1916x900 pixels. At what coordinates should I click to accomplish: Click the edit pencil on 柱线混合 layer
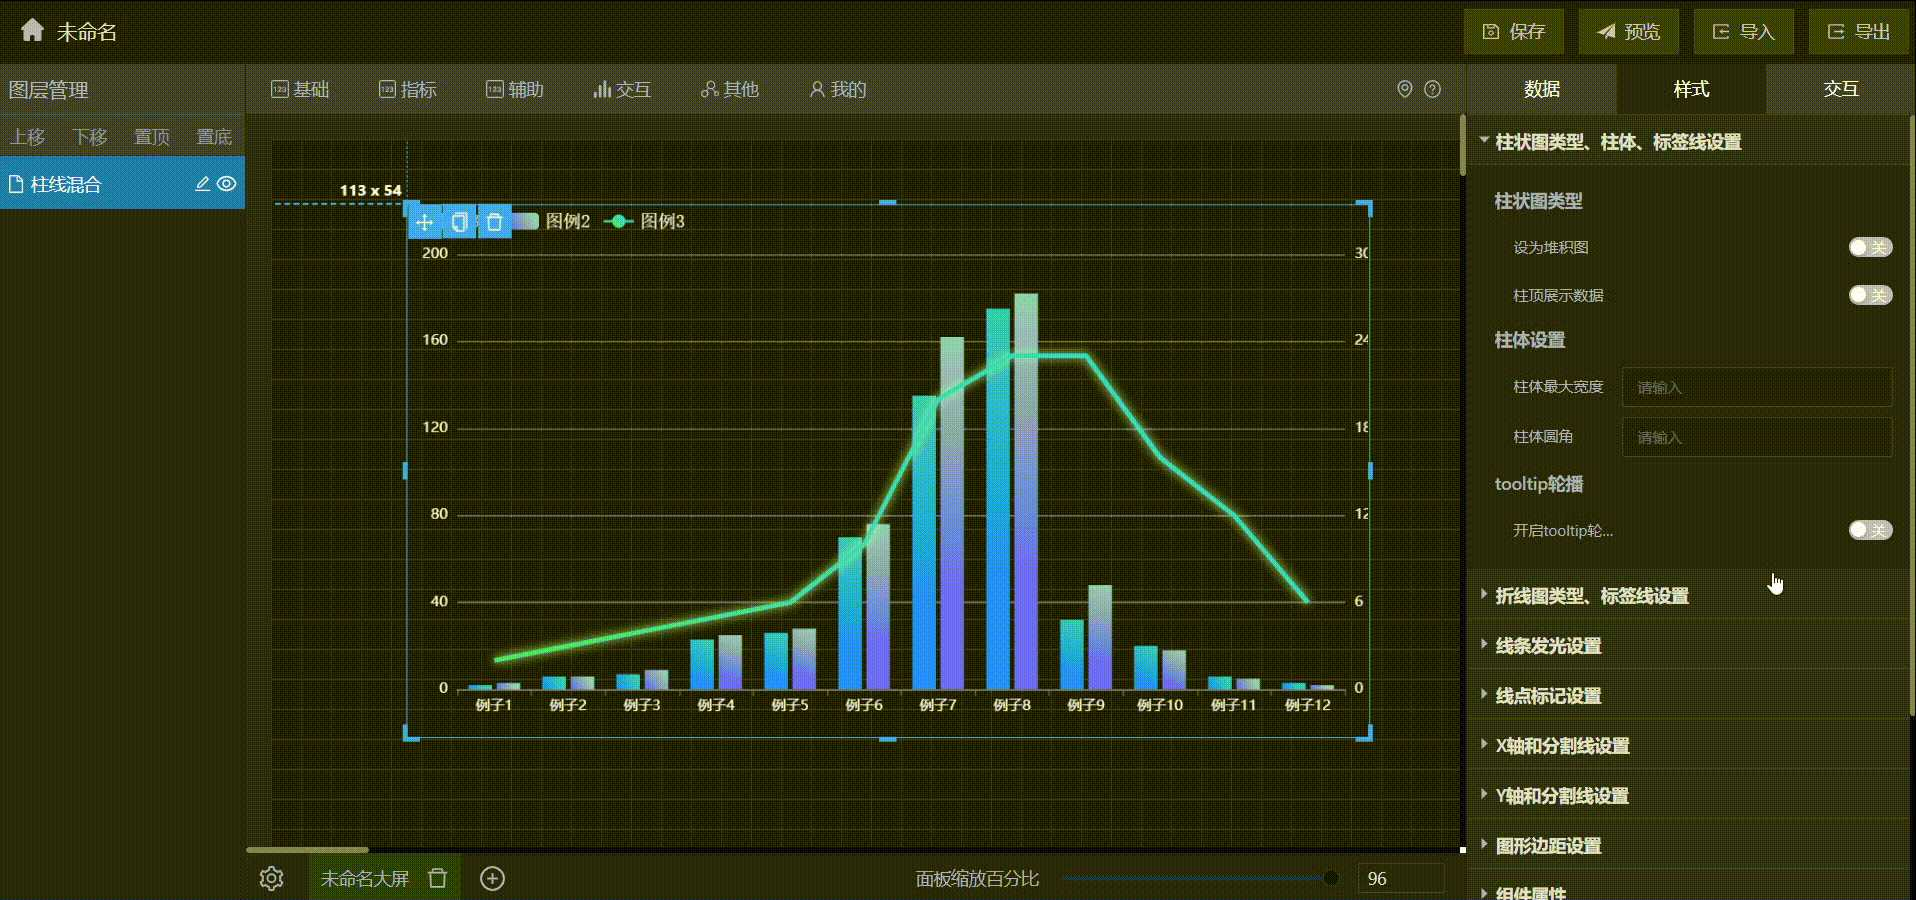coord(202,184)
